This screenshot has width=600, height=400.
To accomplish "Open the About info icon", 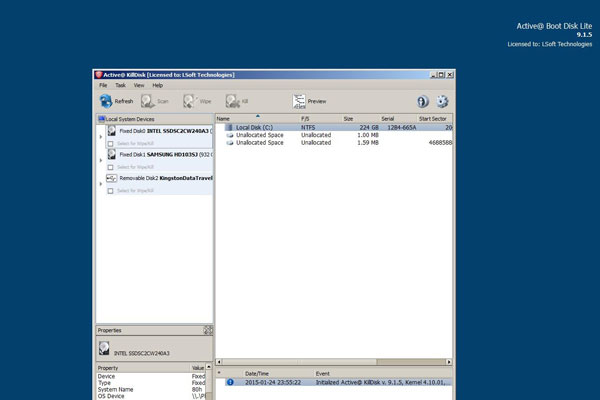I will click(422, 101).
